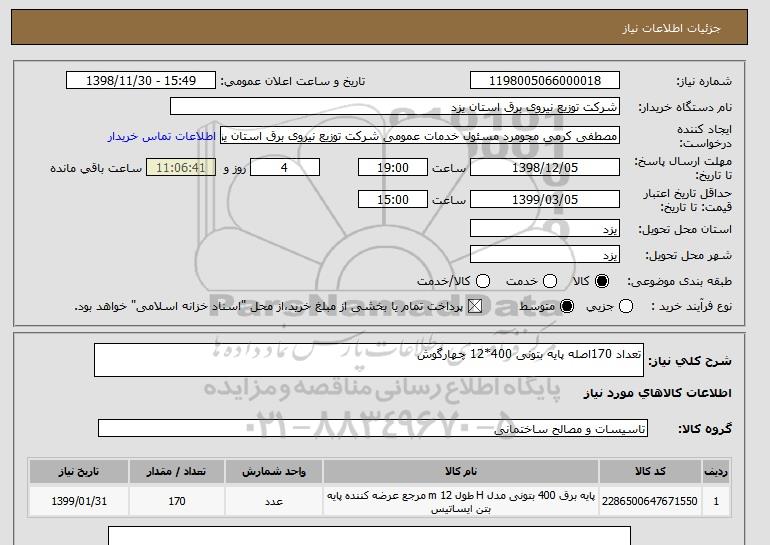Screen dimensions: 770x545
Task: Click the تعداد / مقدار column header
Action: click(177, 471)
